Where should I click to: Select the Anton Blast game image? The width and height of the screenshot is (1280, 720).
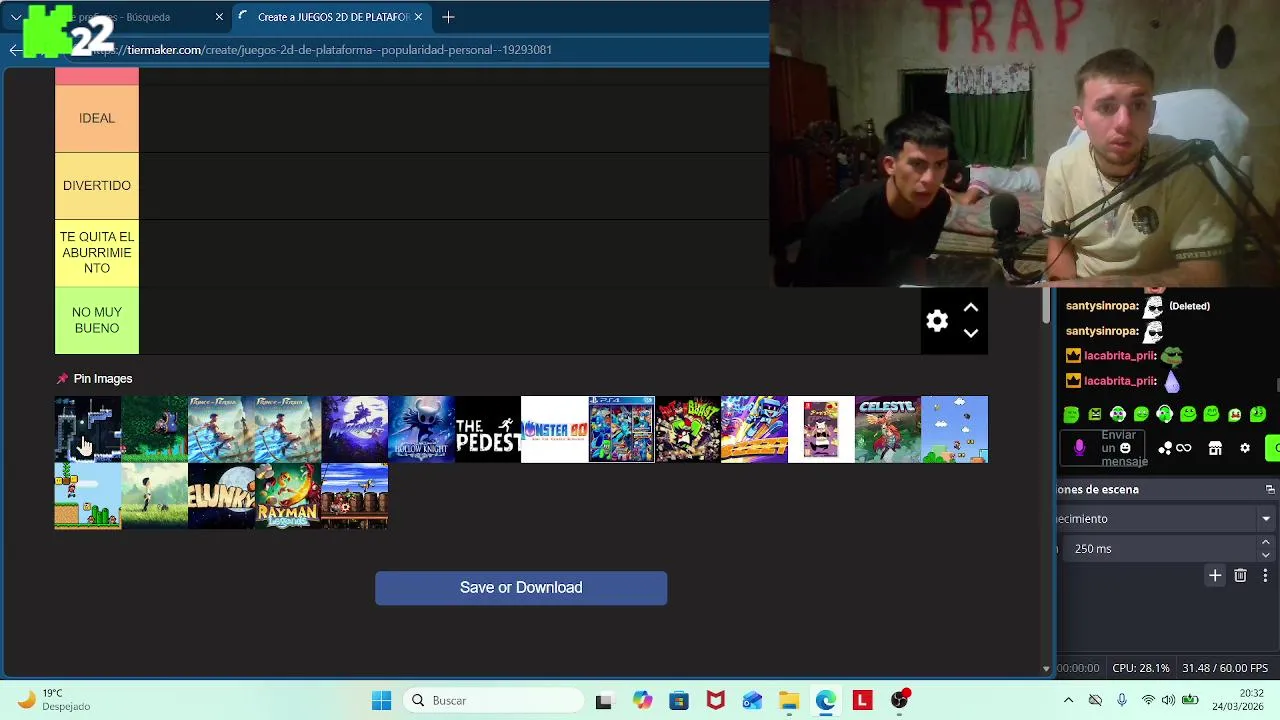[688, 429]
